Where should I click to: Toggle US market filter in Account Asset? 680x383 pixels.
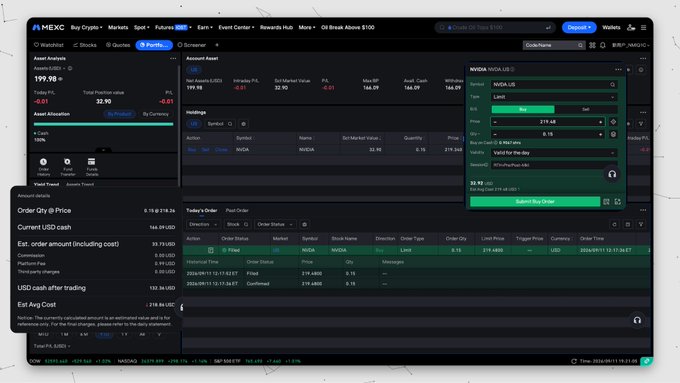[x=194, y=70]
